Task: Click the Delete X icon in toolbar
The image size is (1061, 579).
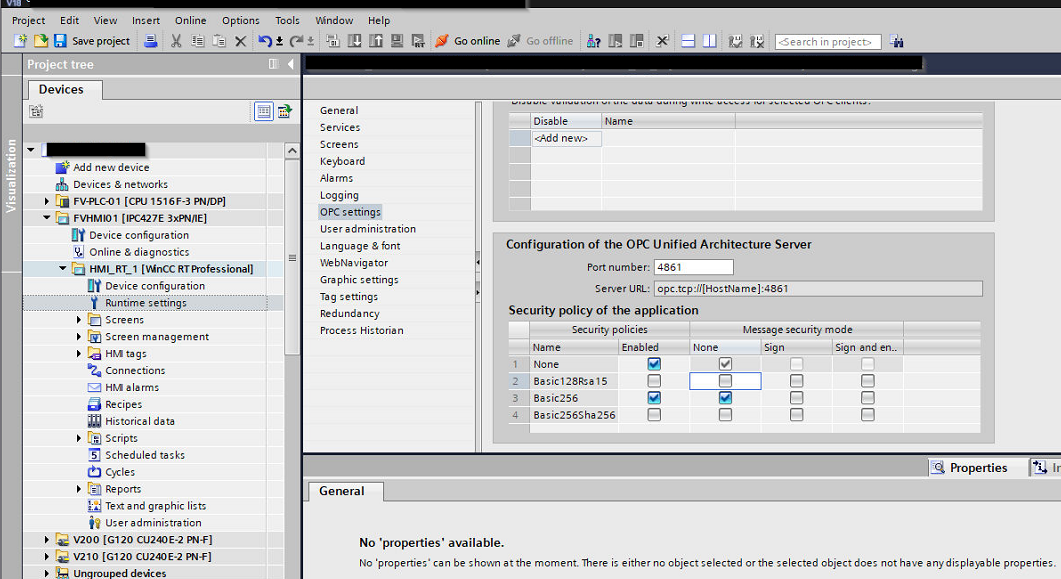Action: (240, 41)
